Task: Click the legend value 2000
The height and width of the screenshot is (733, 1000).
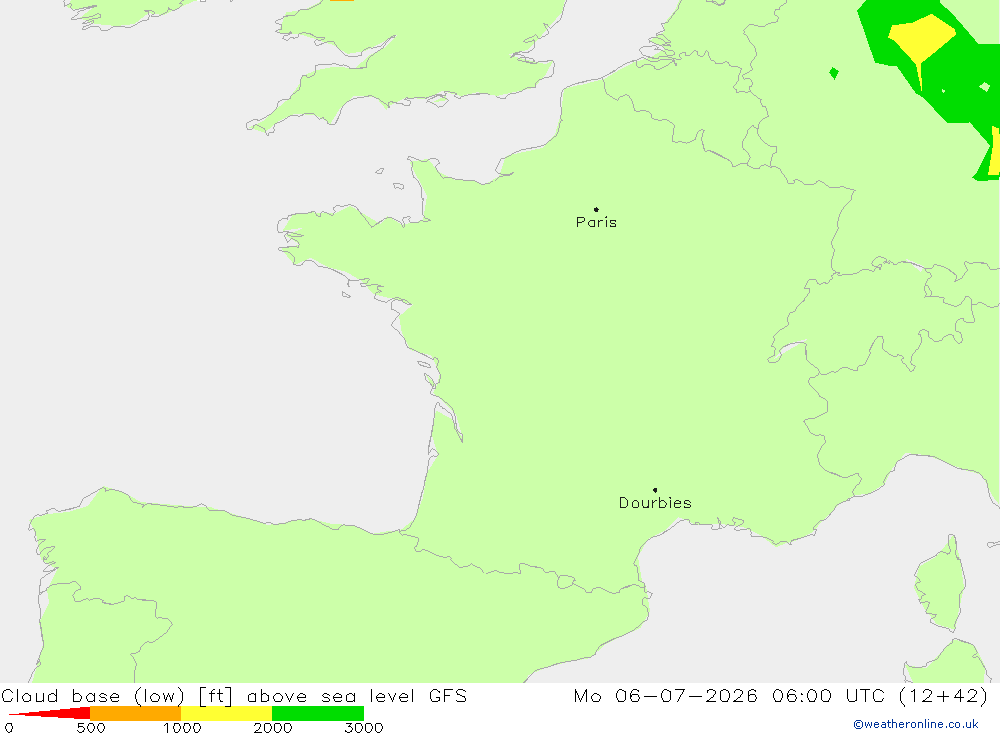Action: (273, 727)
